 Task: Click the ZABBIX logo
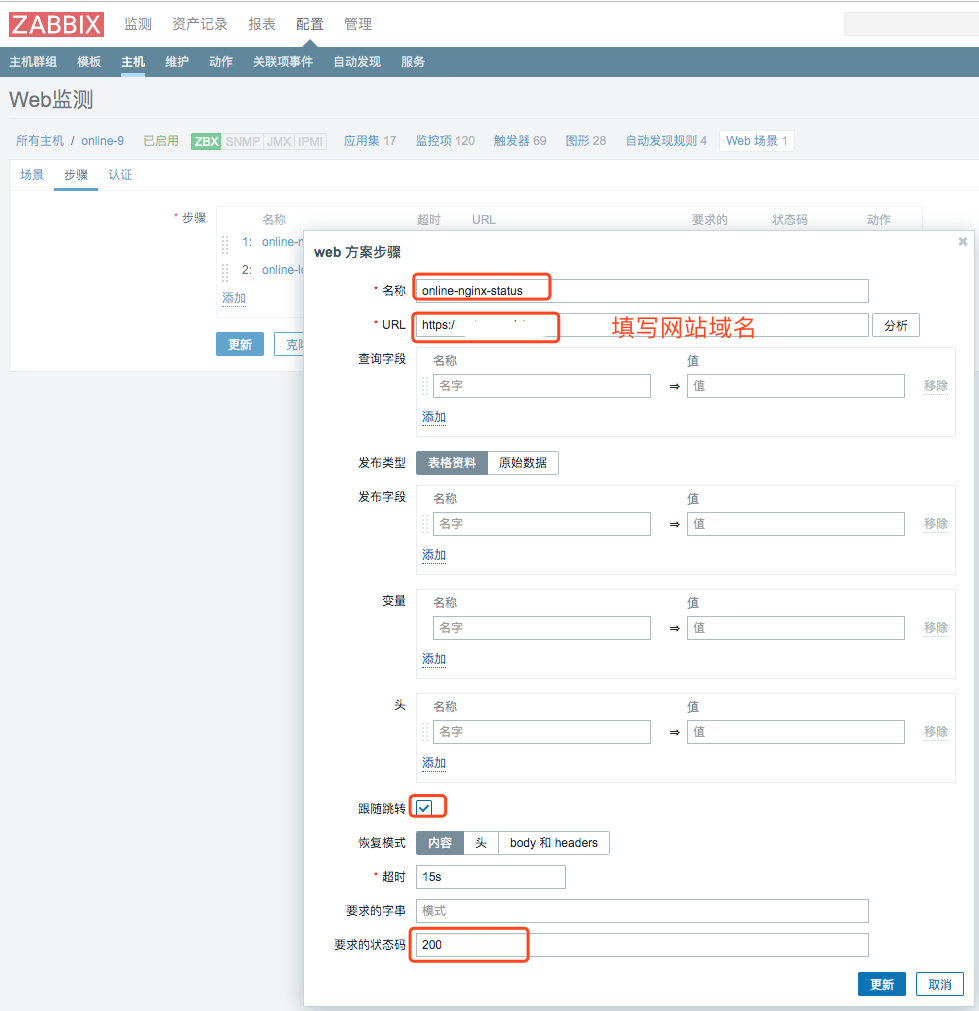pos(56,25)
